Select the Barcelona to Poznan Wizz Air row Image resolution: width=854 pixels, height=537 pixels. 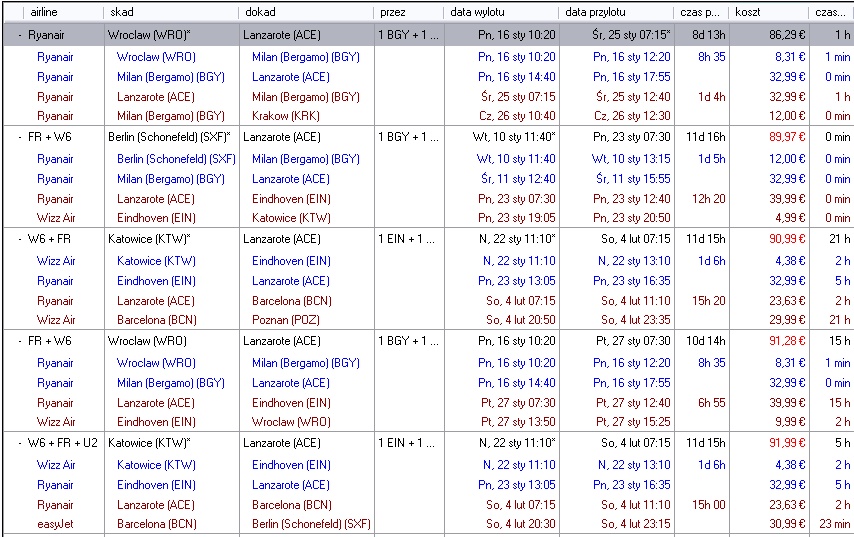pyautogui.click(x=428, y=320)
